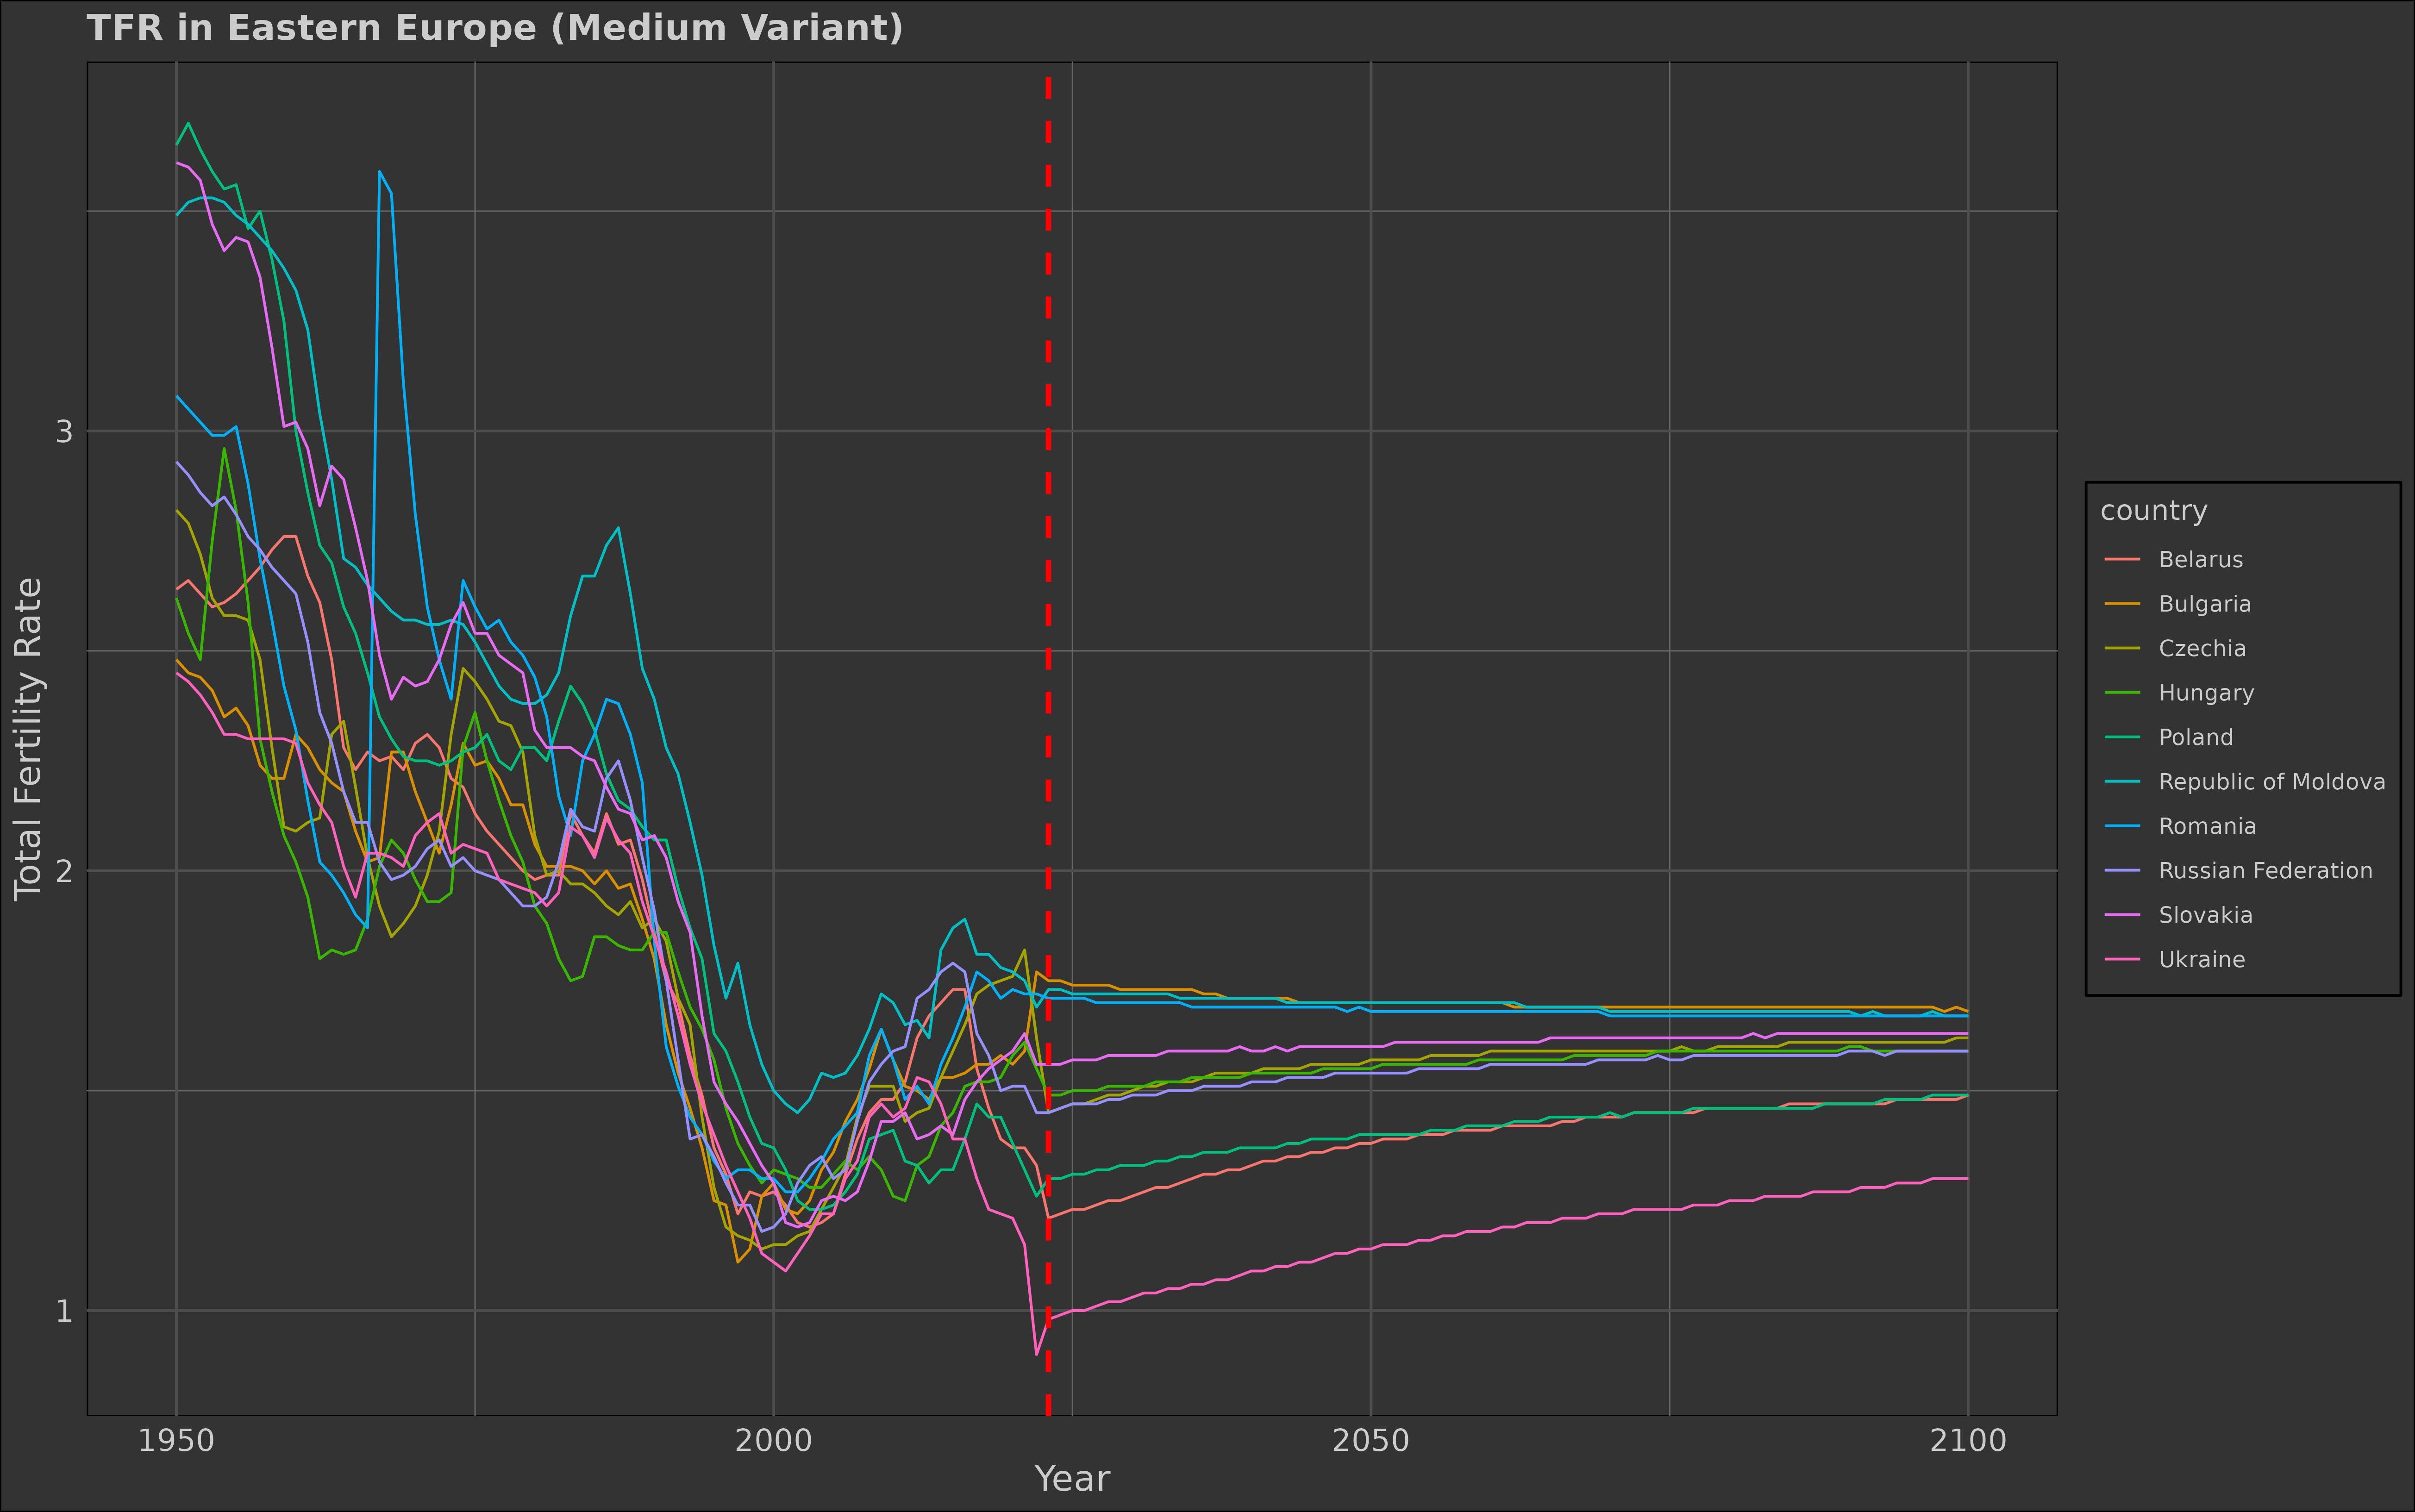The width and height of the screenshot is (2415, 1512).
Task: Click the '2100' x-axis tick label
Action: [1968, 1441]
